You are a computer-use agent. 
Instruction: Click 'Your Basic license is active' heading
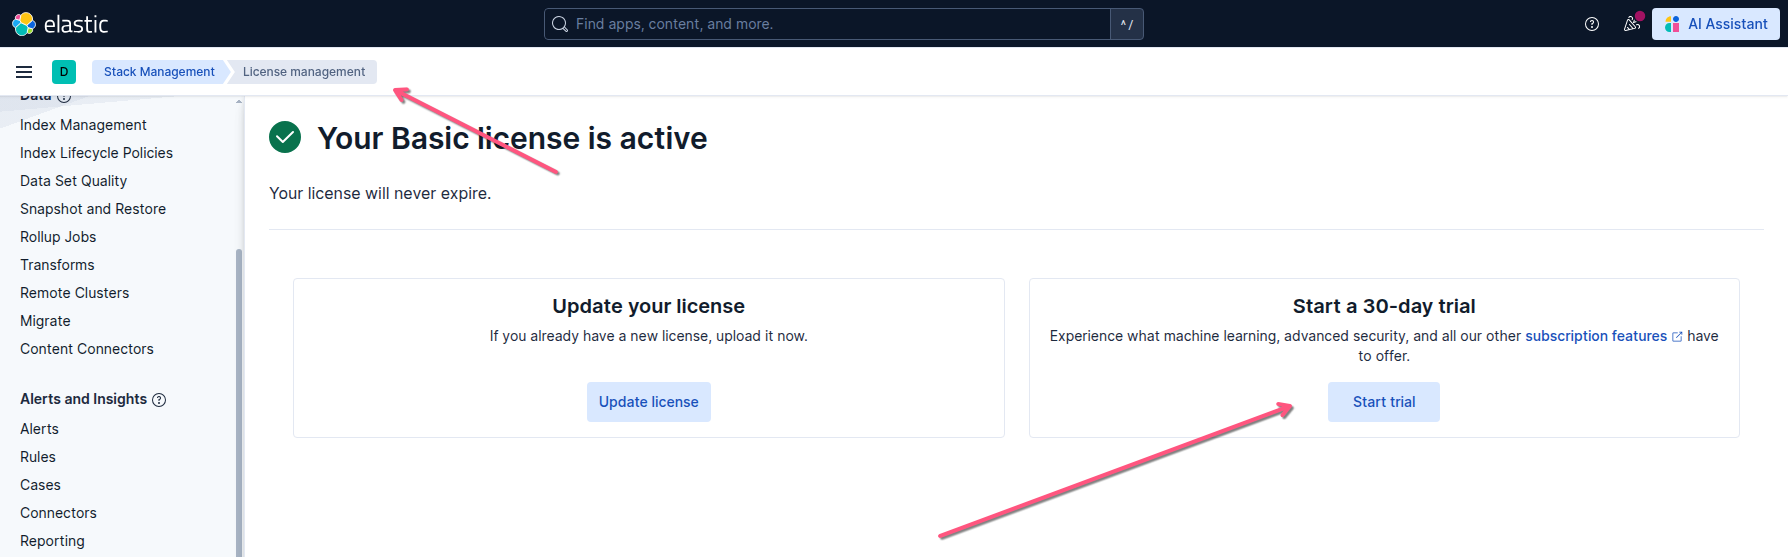512,138
